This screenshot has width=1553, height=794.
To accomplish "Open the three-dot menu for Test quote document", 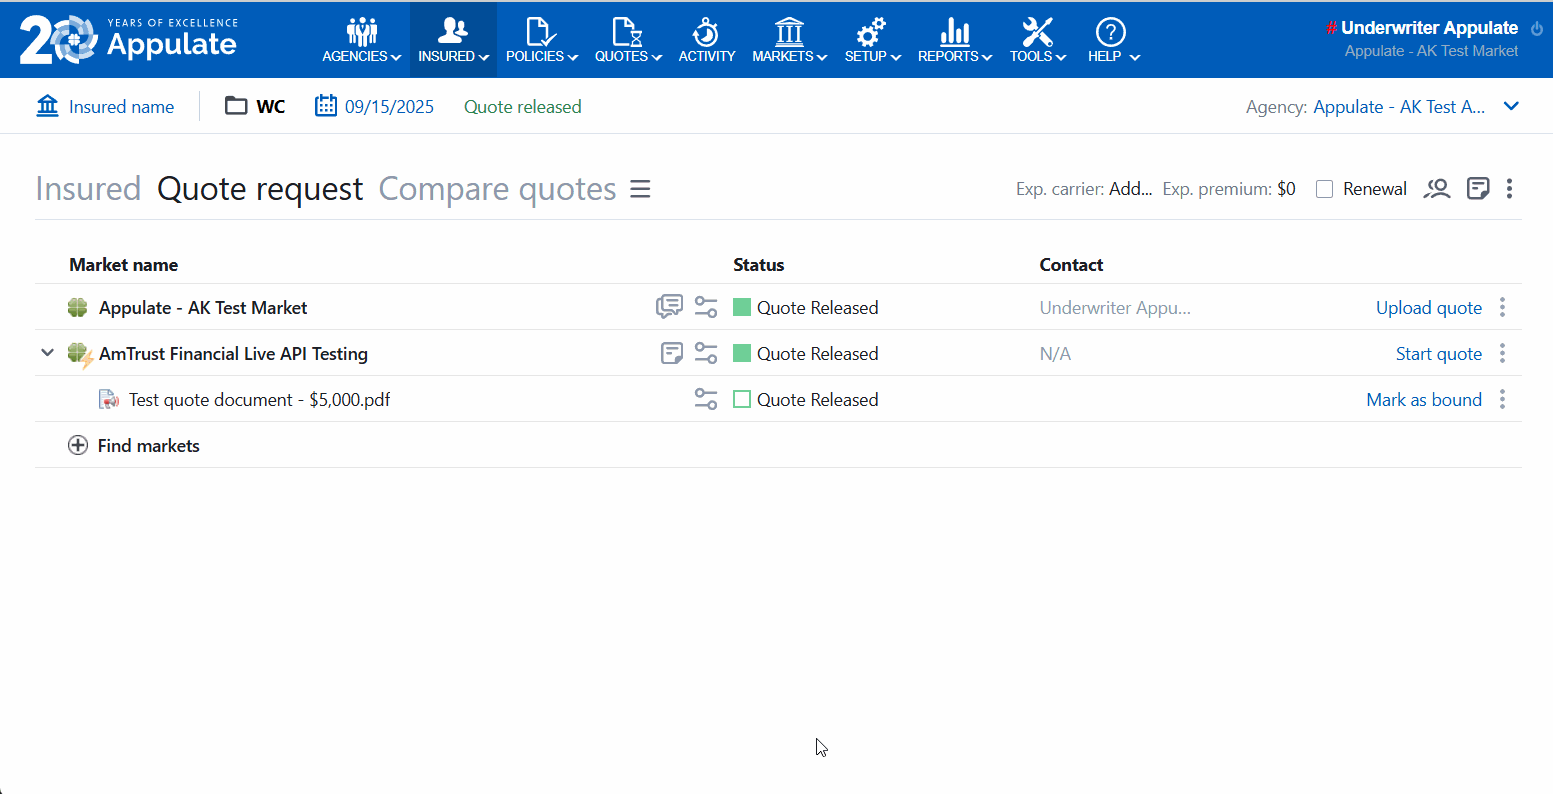I will (x=1502, y=399).
